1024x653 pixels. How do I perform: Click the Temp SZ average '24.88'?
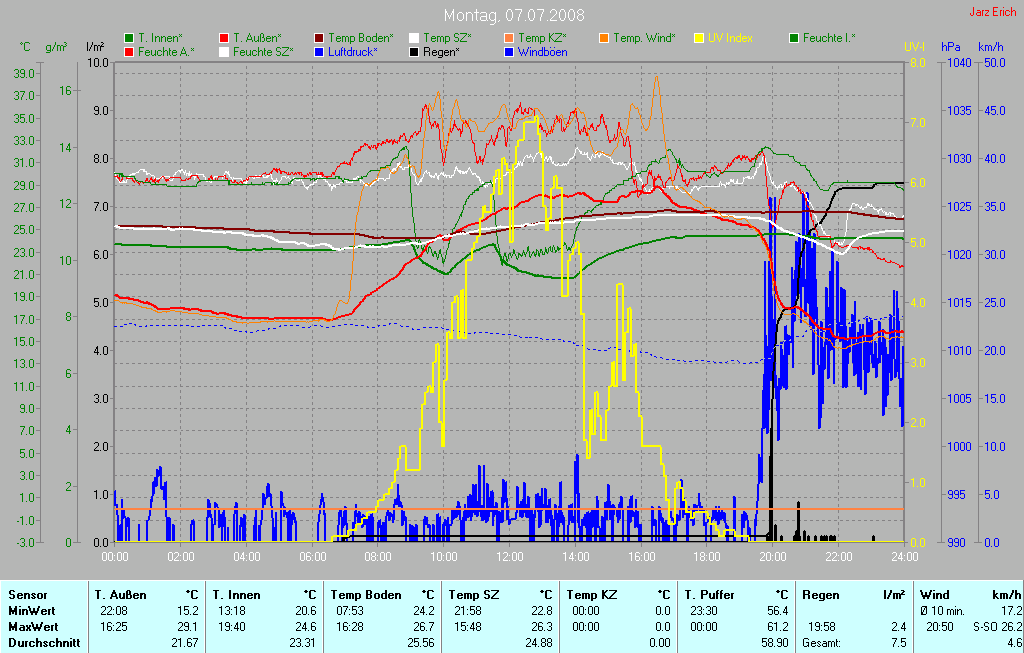(539, 643)
